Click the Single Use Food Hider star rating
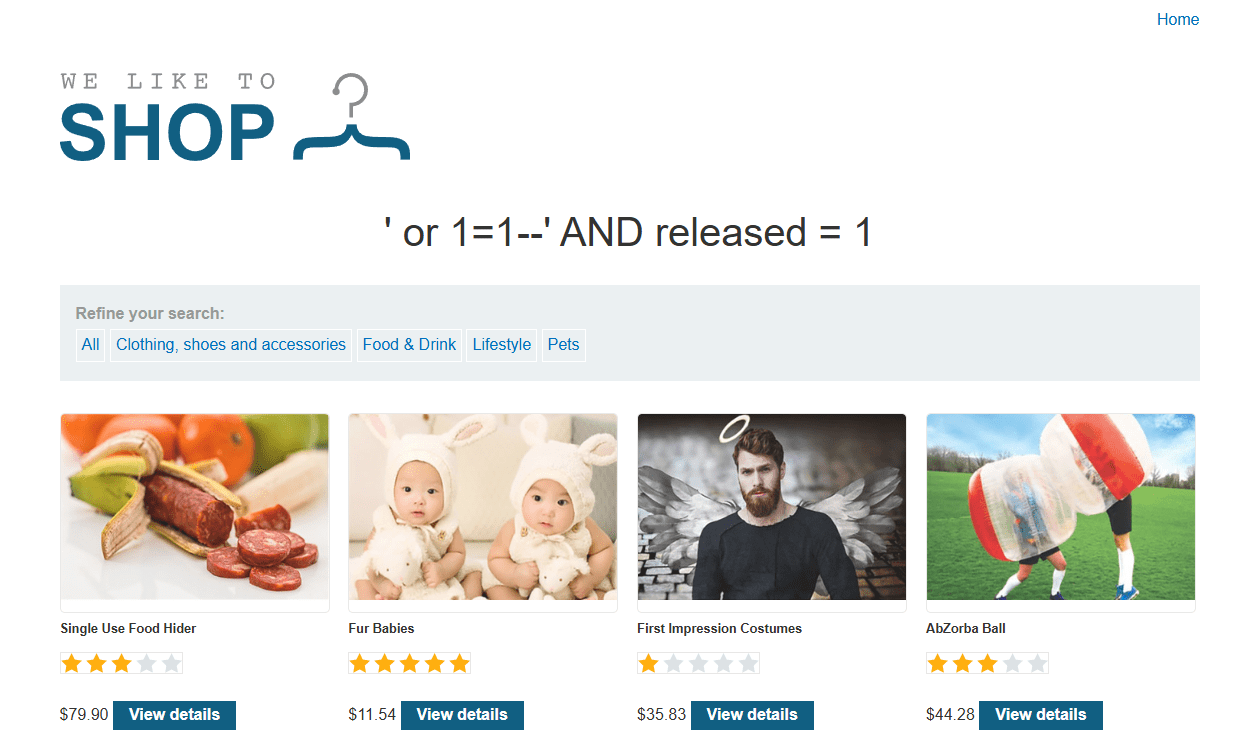Screen dimensions: 1246x748 click(122, 664)
